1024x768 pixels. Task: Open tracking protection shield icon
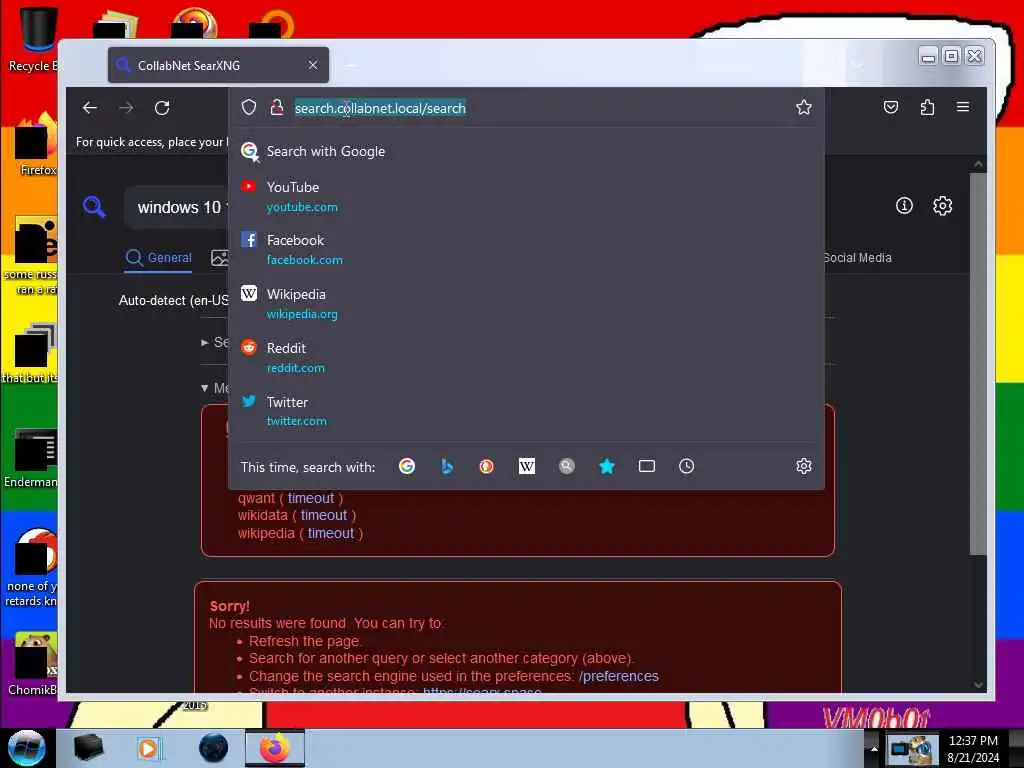click(x=249, y=107)
